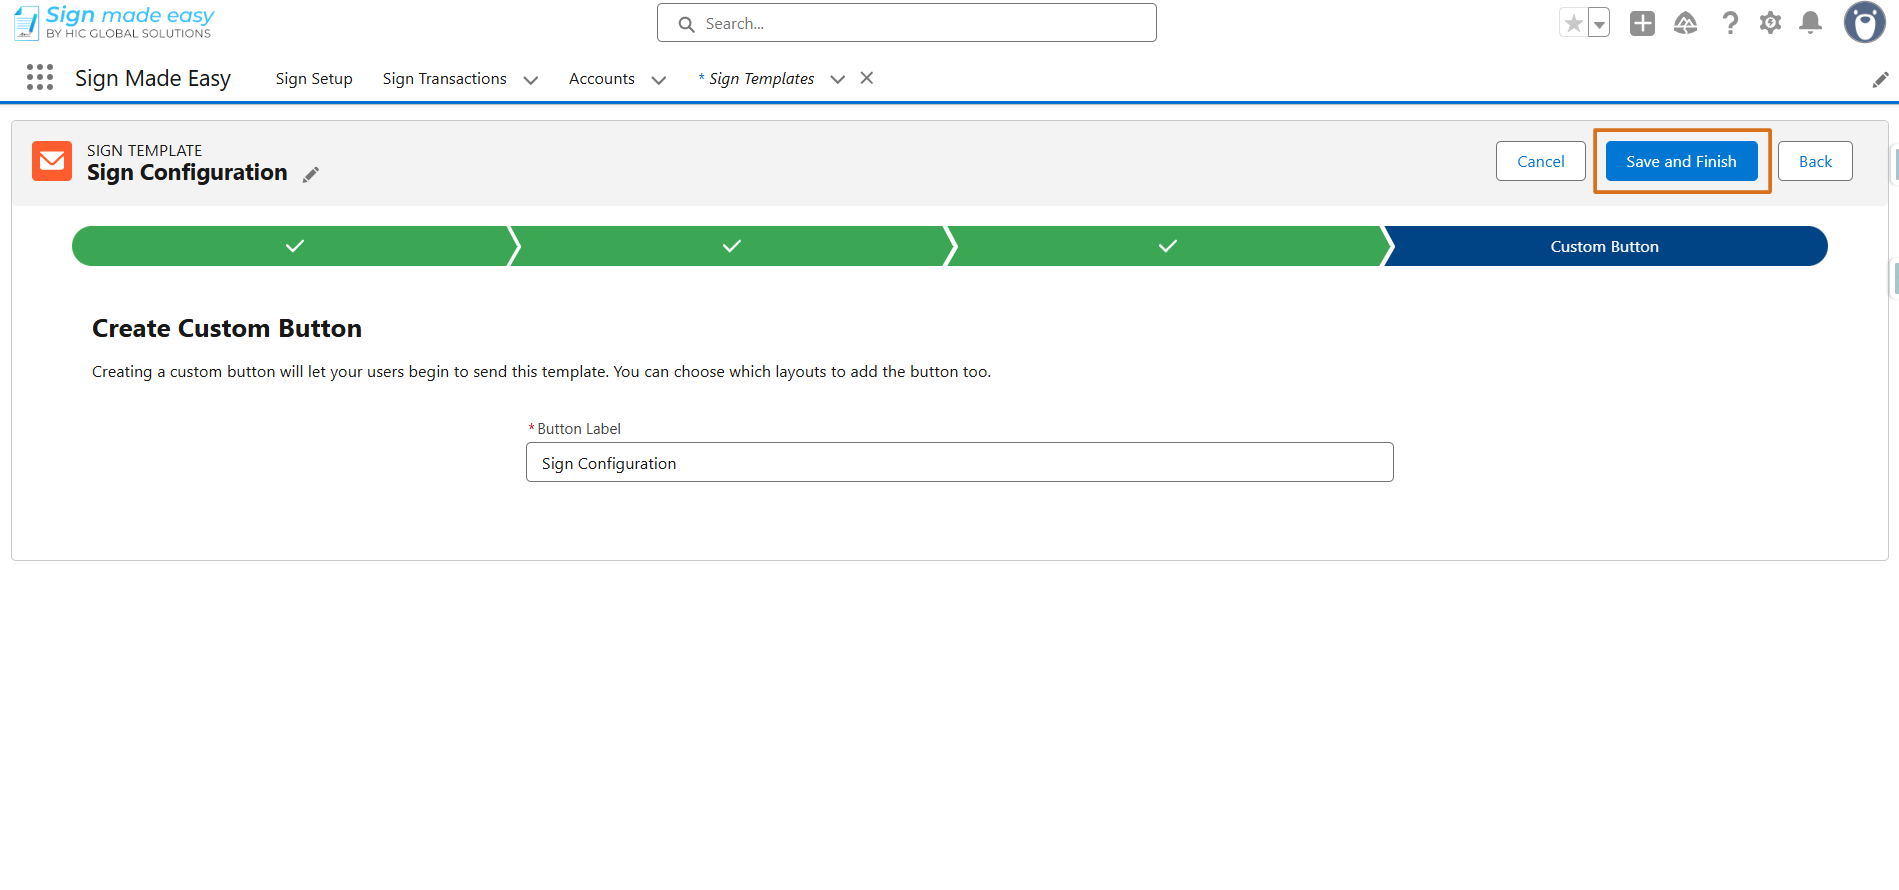Open the Trailhead guidance icon
The width and height of the screenshot is (1899, 890).
pos(1686,23)
